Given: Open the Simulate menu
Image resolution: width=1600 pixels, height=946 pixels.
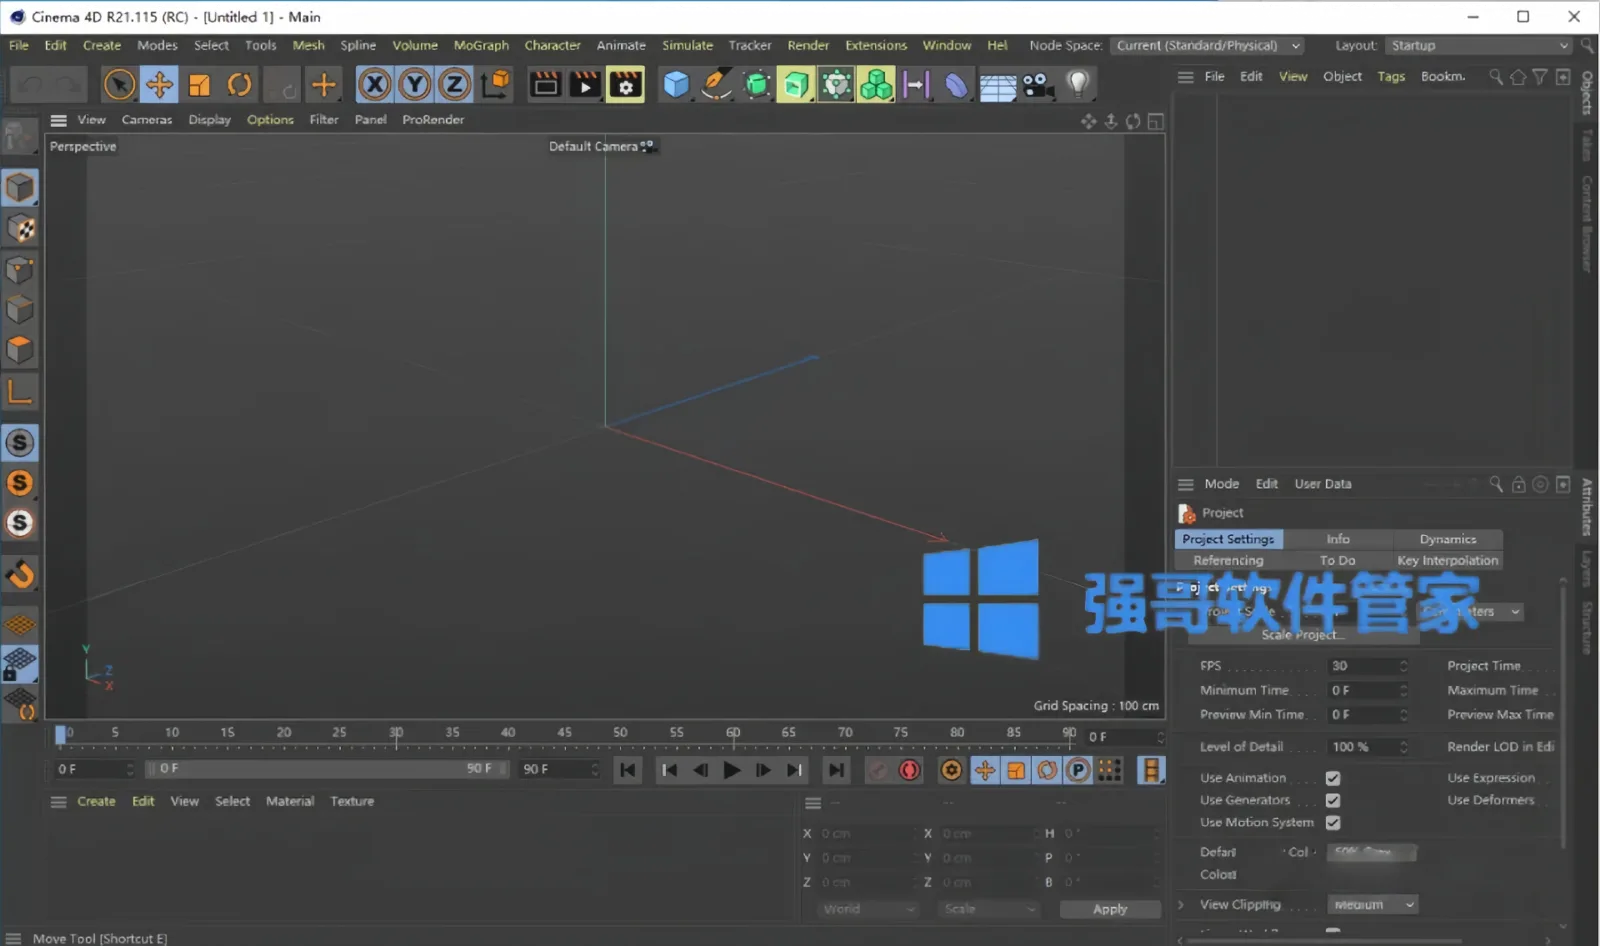Looking at the screenshot, I should click(687, 46).
